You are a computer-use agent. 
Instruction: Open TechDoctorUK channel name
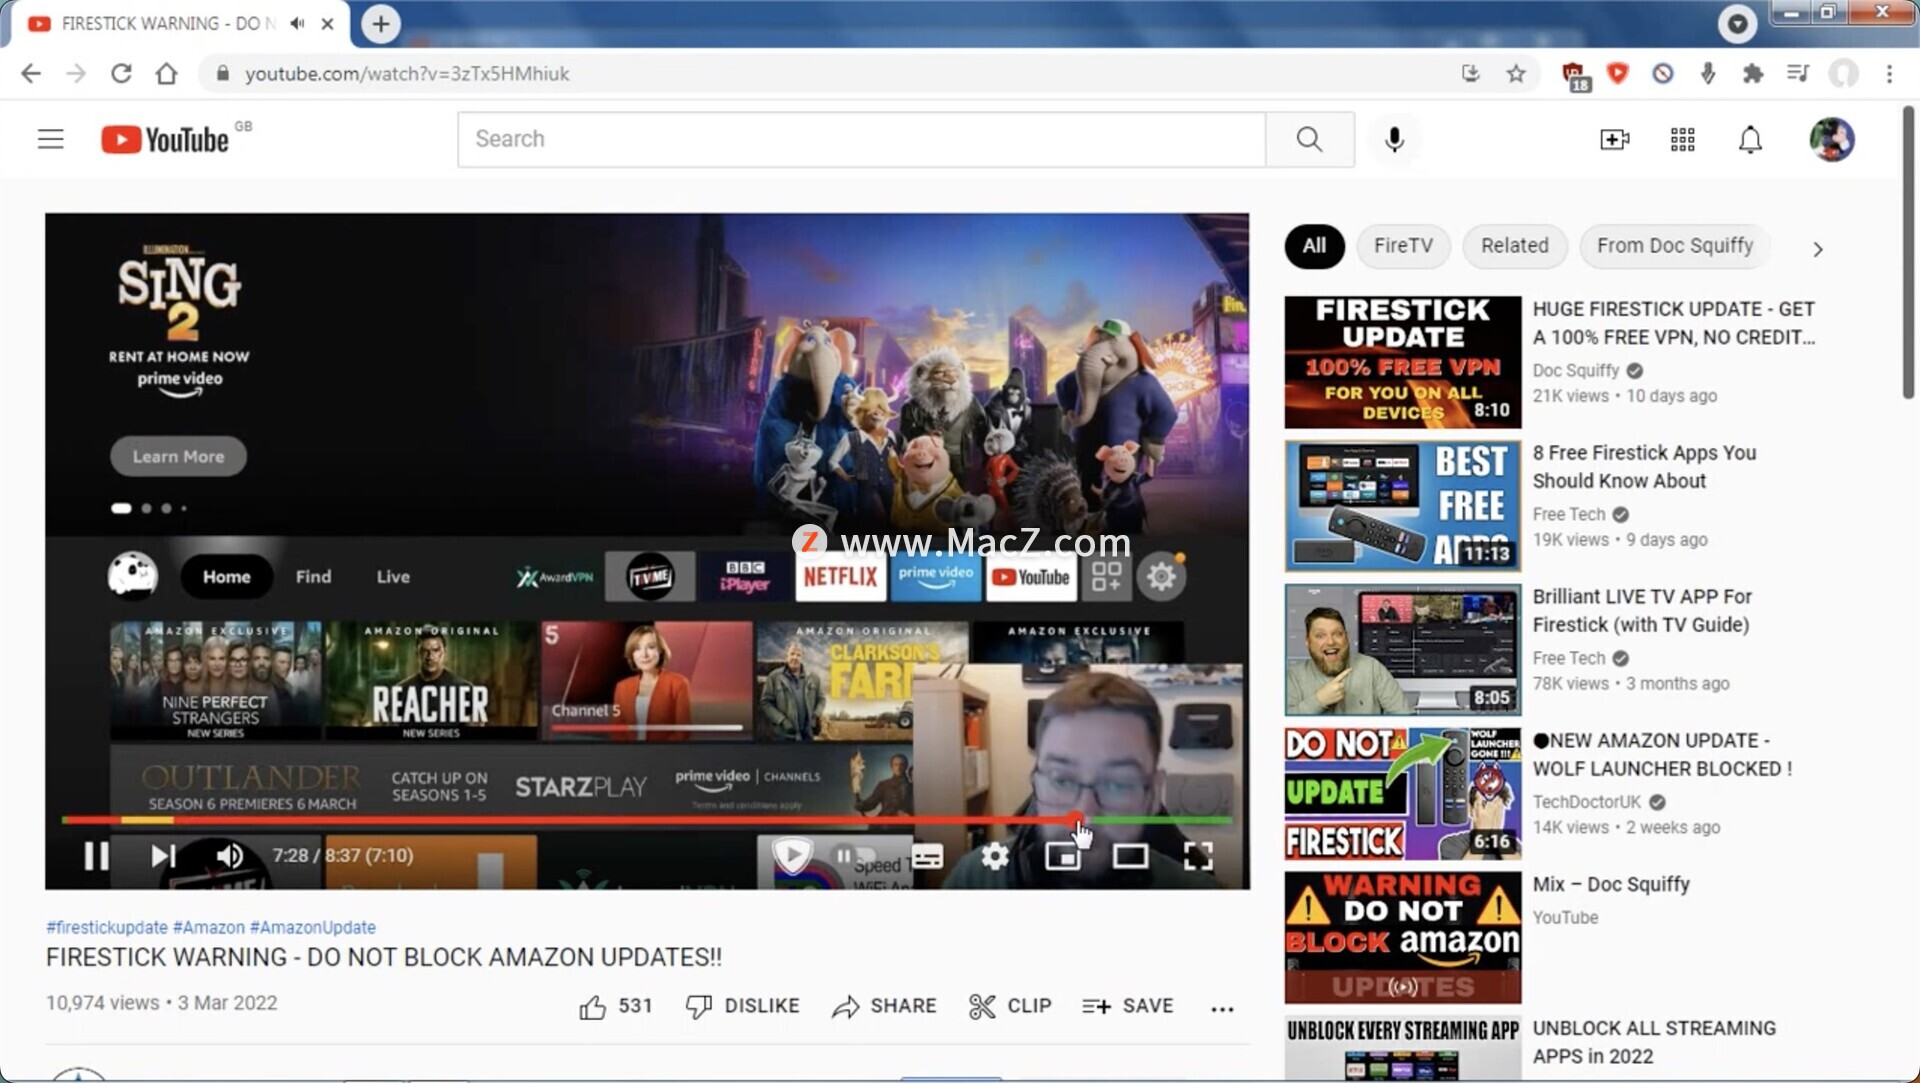tap(1587, 802)
